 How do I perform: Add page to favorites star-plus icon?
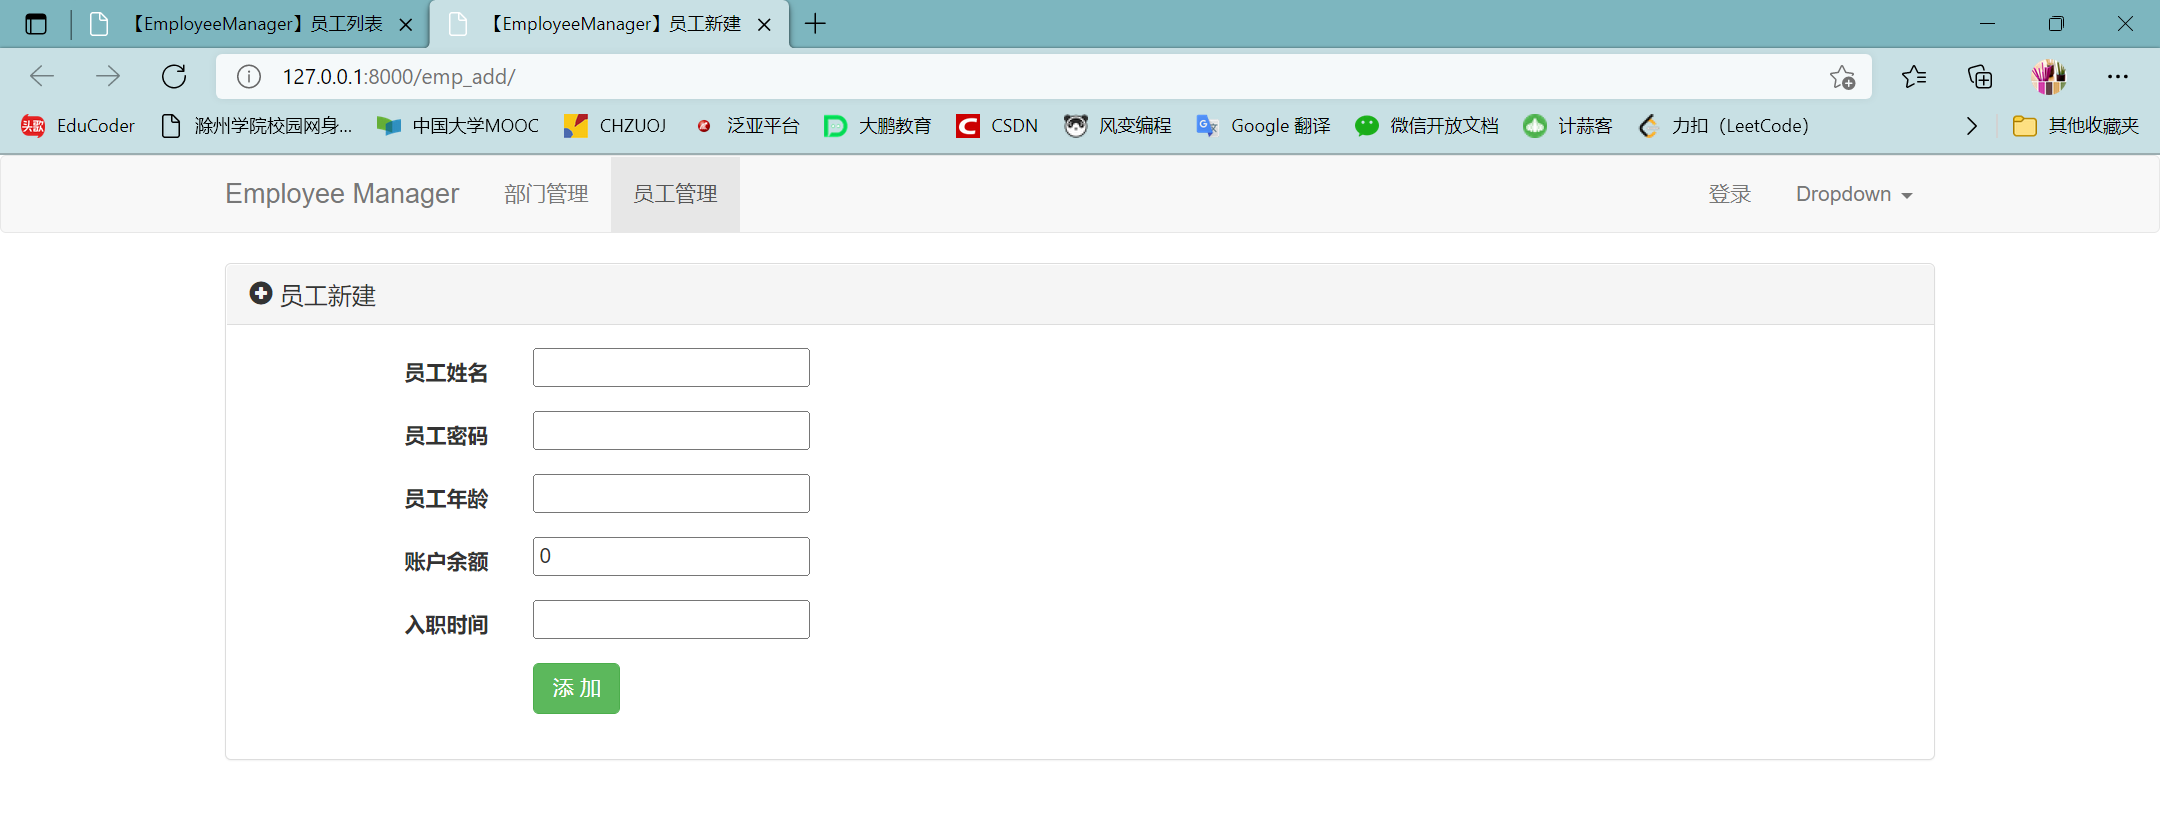pos(1842,77)
